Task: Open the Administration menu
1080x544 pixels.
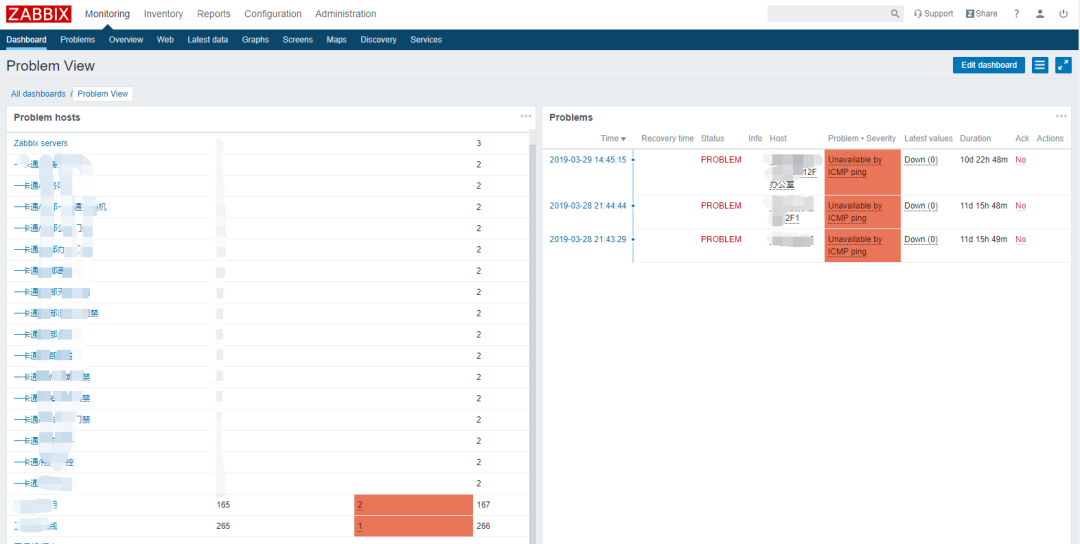Action: [x=346, y=14]
